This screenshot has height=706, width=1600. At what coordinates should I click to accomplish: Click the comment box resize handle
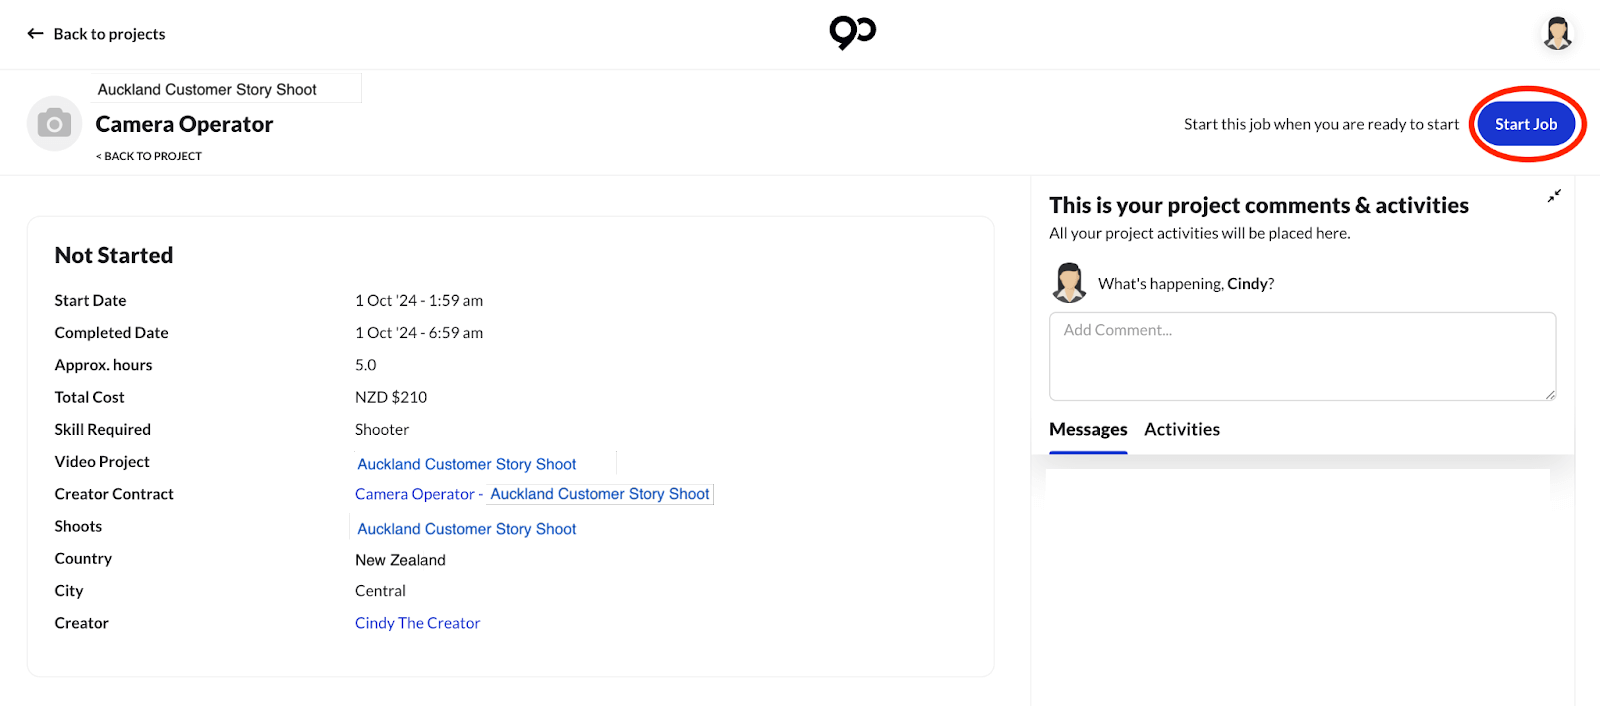[x=1550, y=395]
